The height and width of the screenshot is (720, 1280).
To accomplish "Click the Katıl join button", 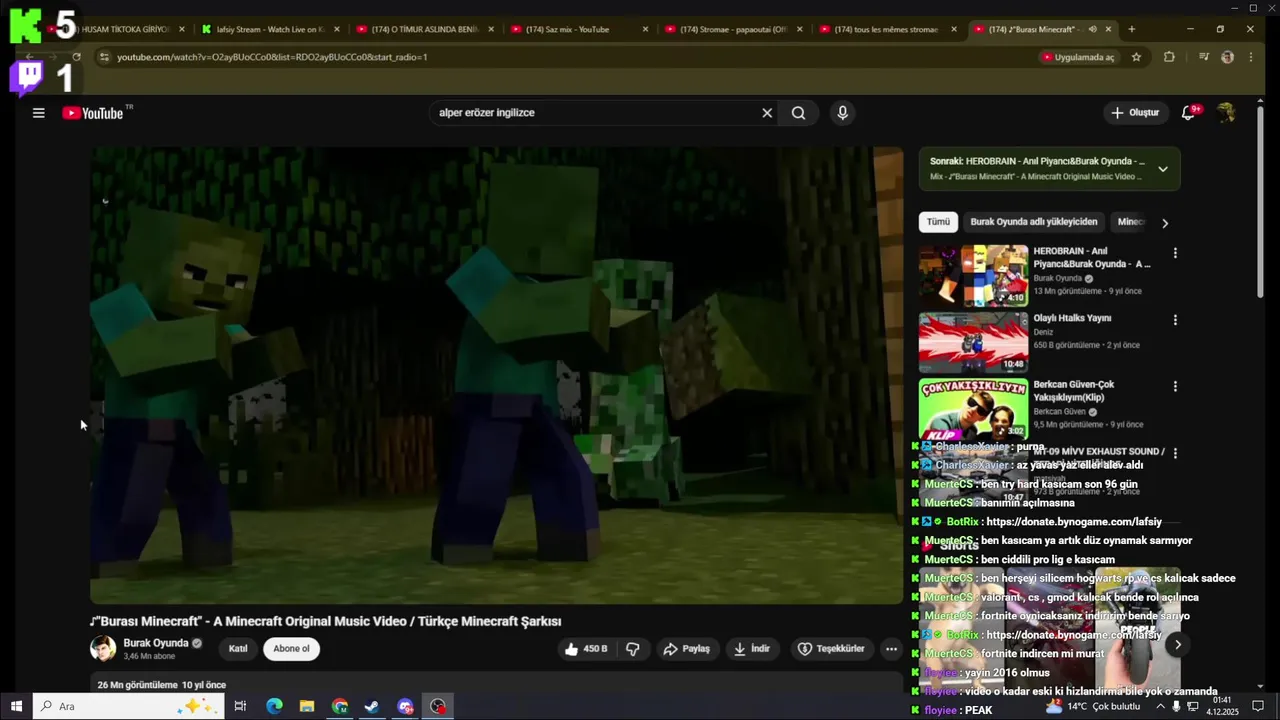I will pos(238,649).
